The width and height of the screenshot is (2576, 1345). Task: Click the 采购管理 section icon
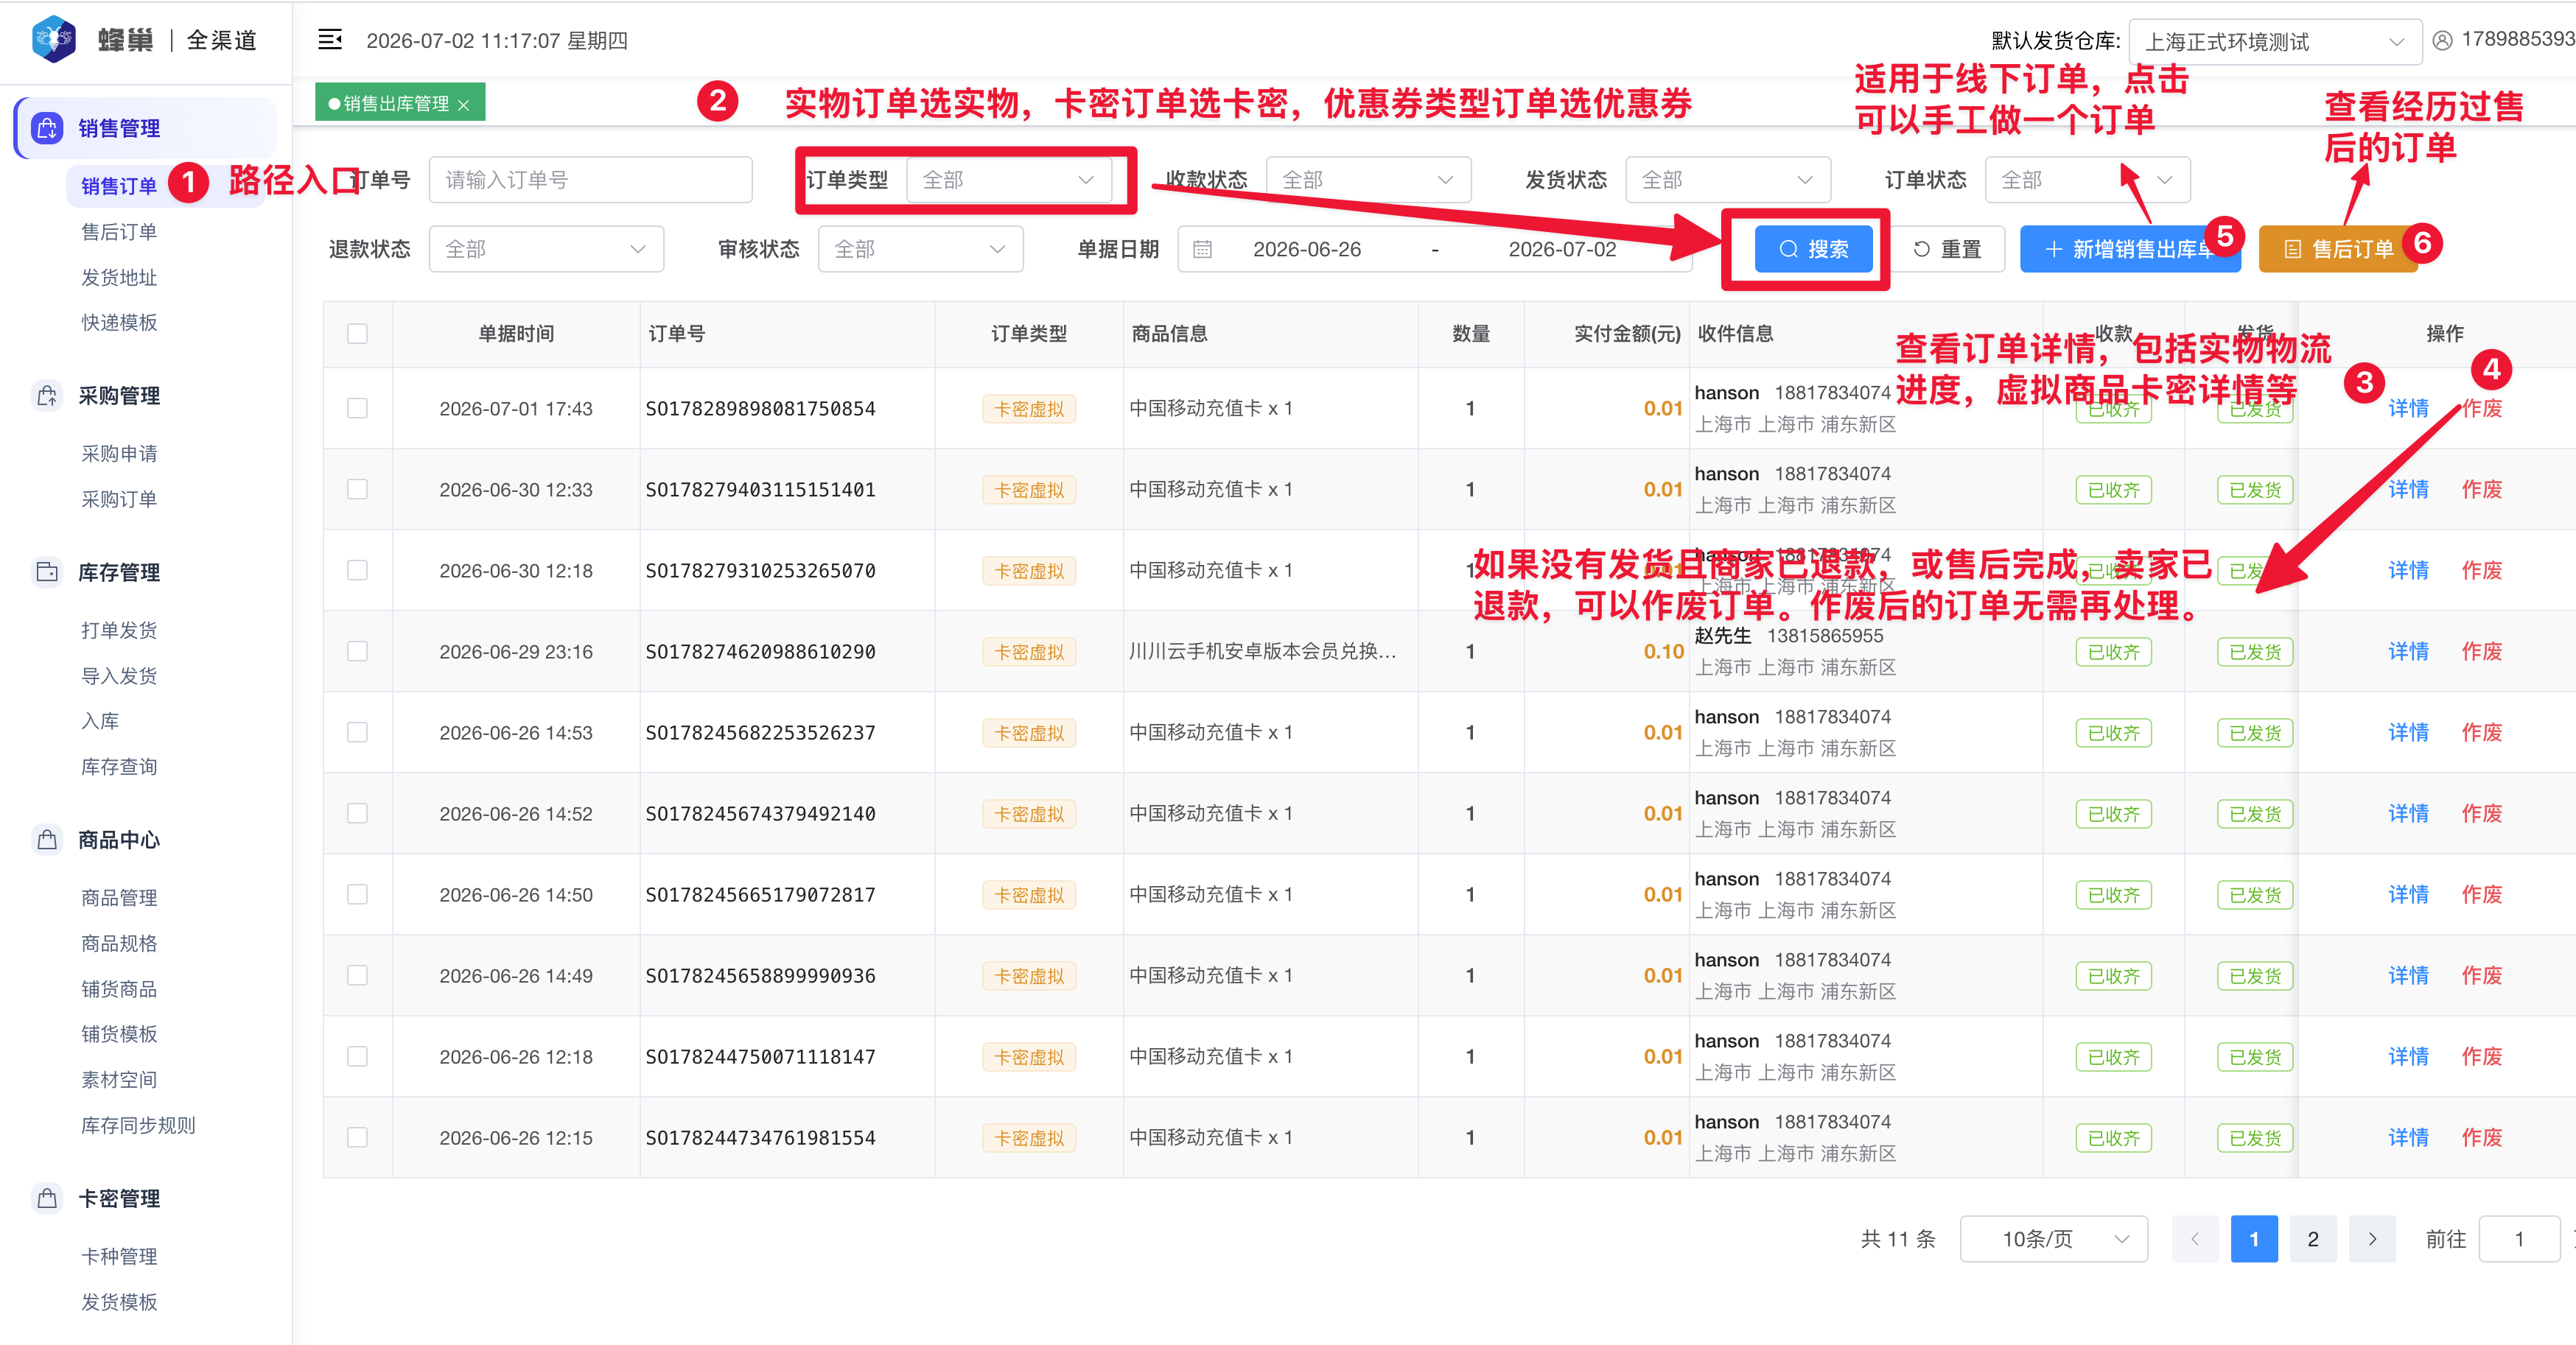pyautogui.click(x=47, y=395)
